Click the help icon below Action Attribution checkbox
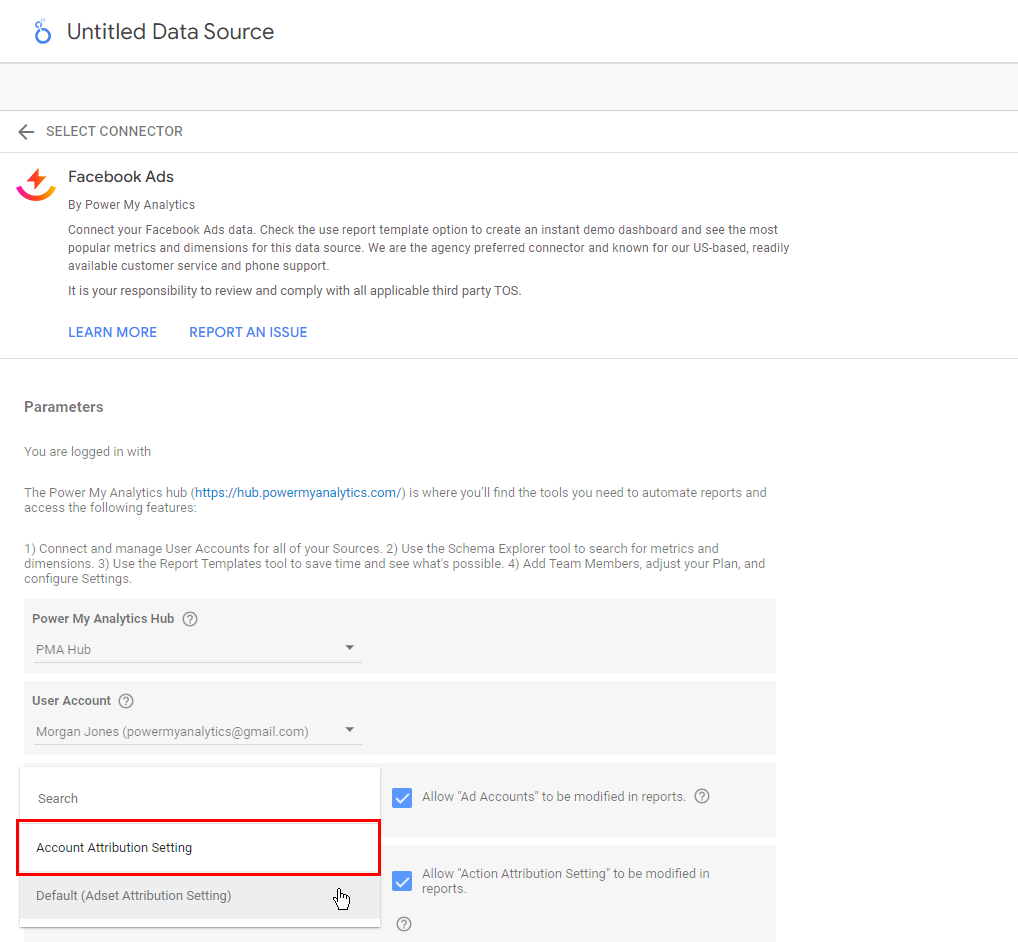Image resolution: width=1018 pixels, height=942 pixels. [x=404, y=924]
